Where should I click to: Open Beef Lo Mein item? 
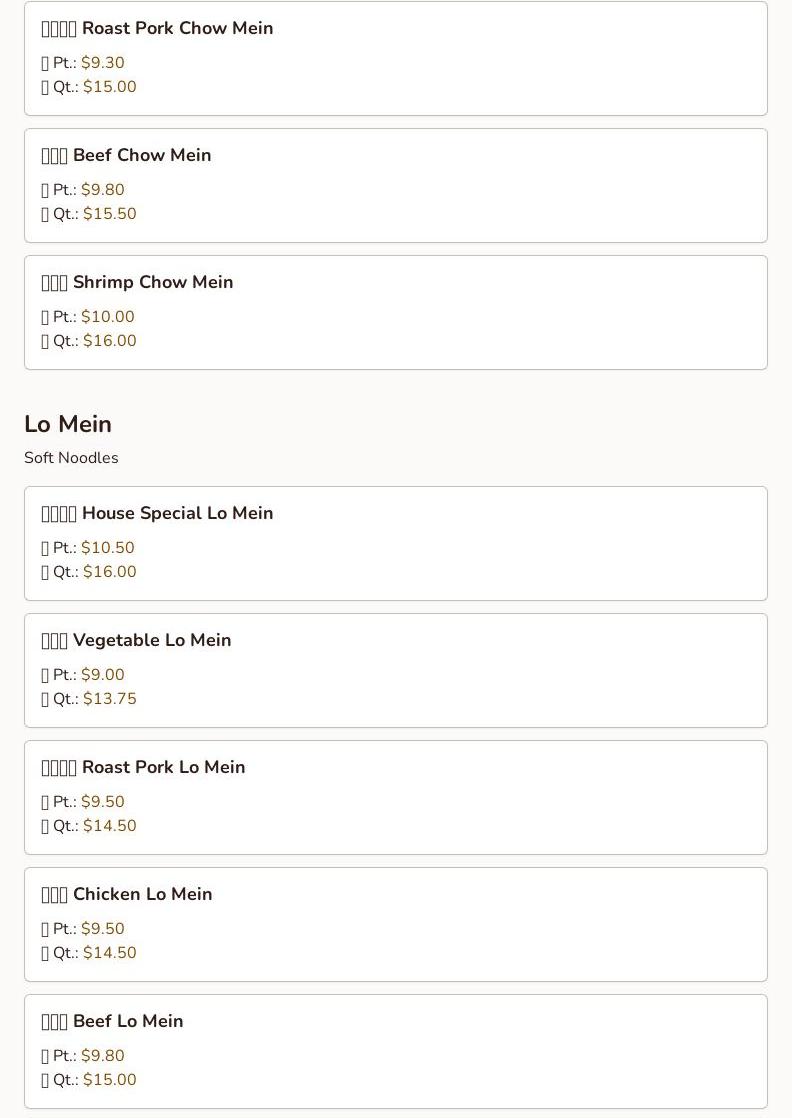pos(396,1051)
